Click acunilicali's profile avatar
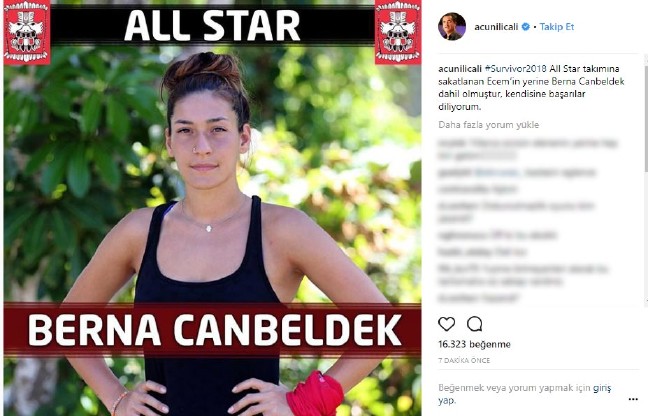648x416 pixels. 452,26
